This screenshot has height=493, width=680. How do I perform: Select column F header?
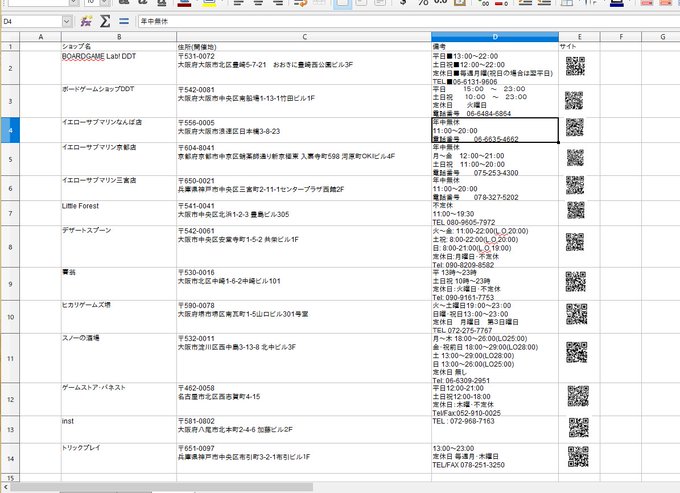click(x=621, y=37)
